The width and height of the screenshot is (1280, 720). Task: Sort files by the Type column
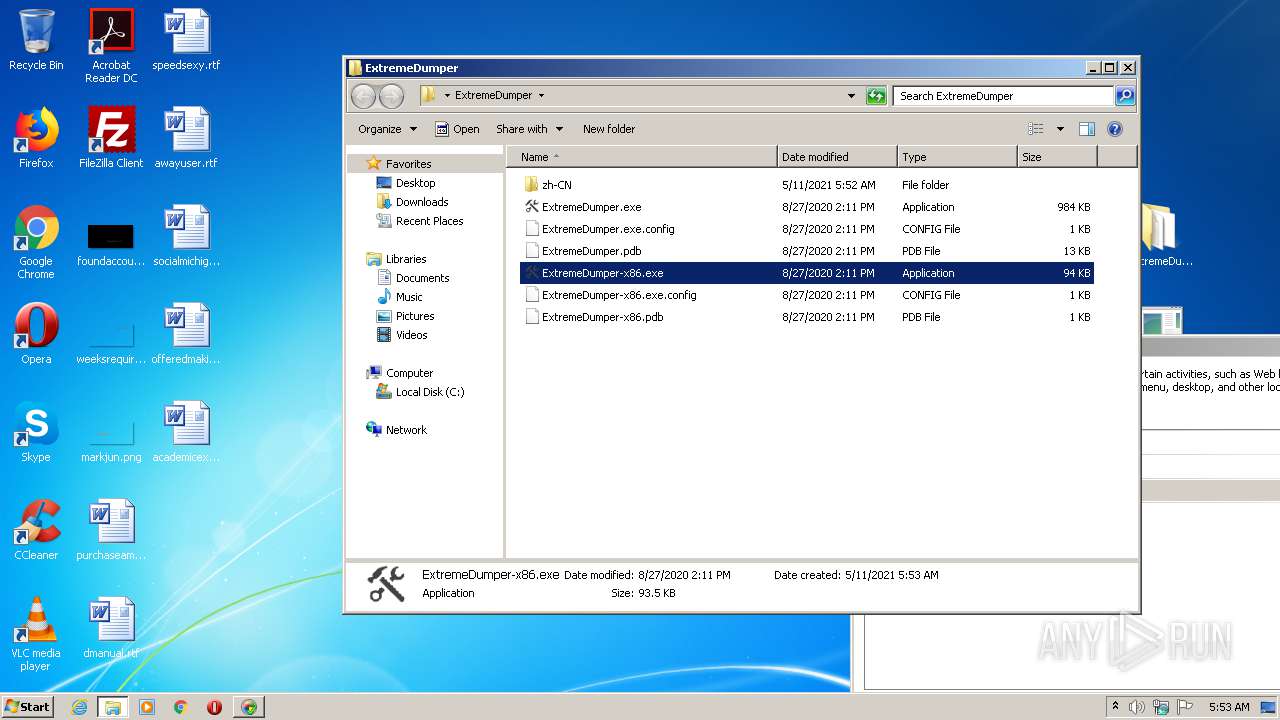pyautogui.click(x=957, y=157)
